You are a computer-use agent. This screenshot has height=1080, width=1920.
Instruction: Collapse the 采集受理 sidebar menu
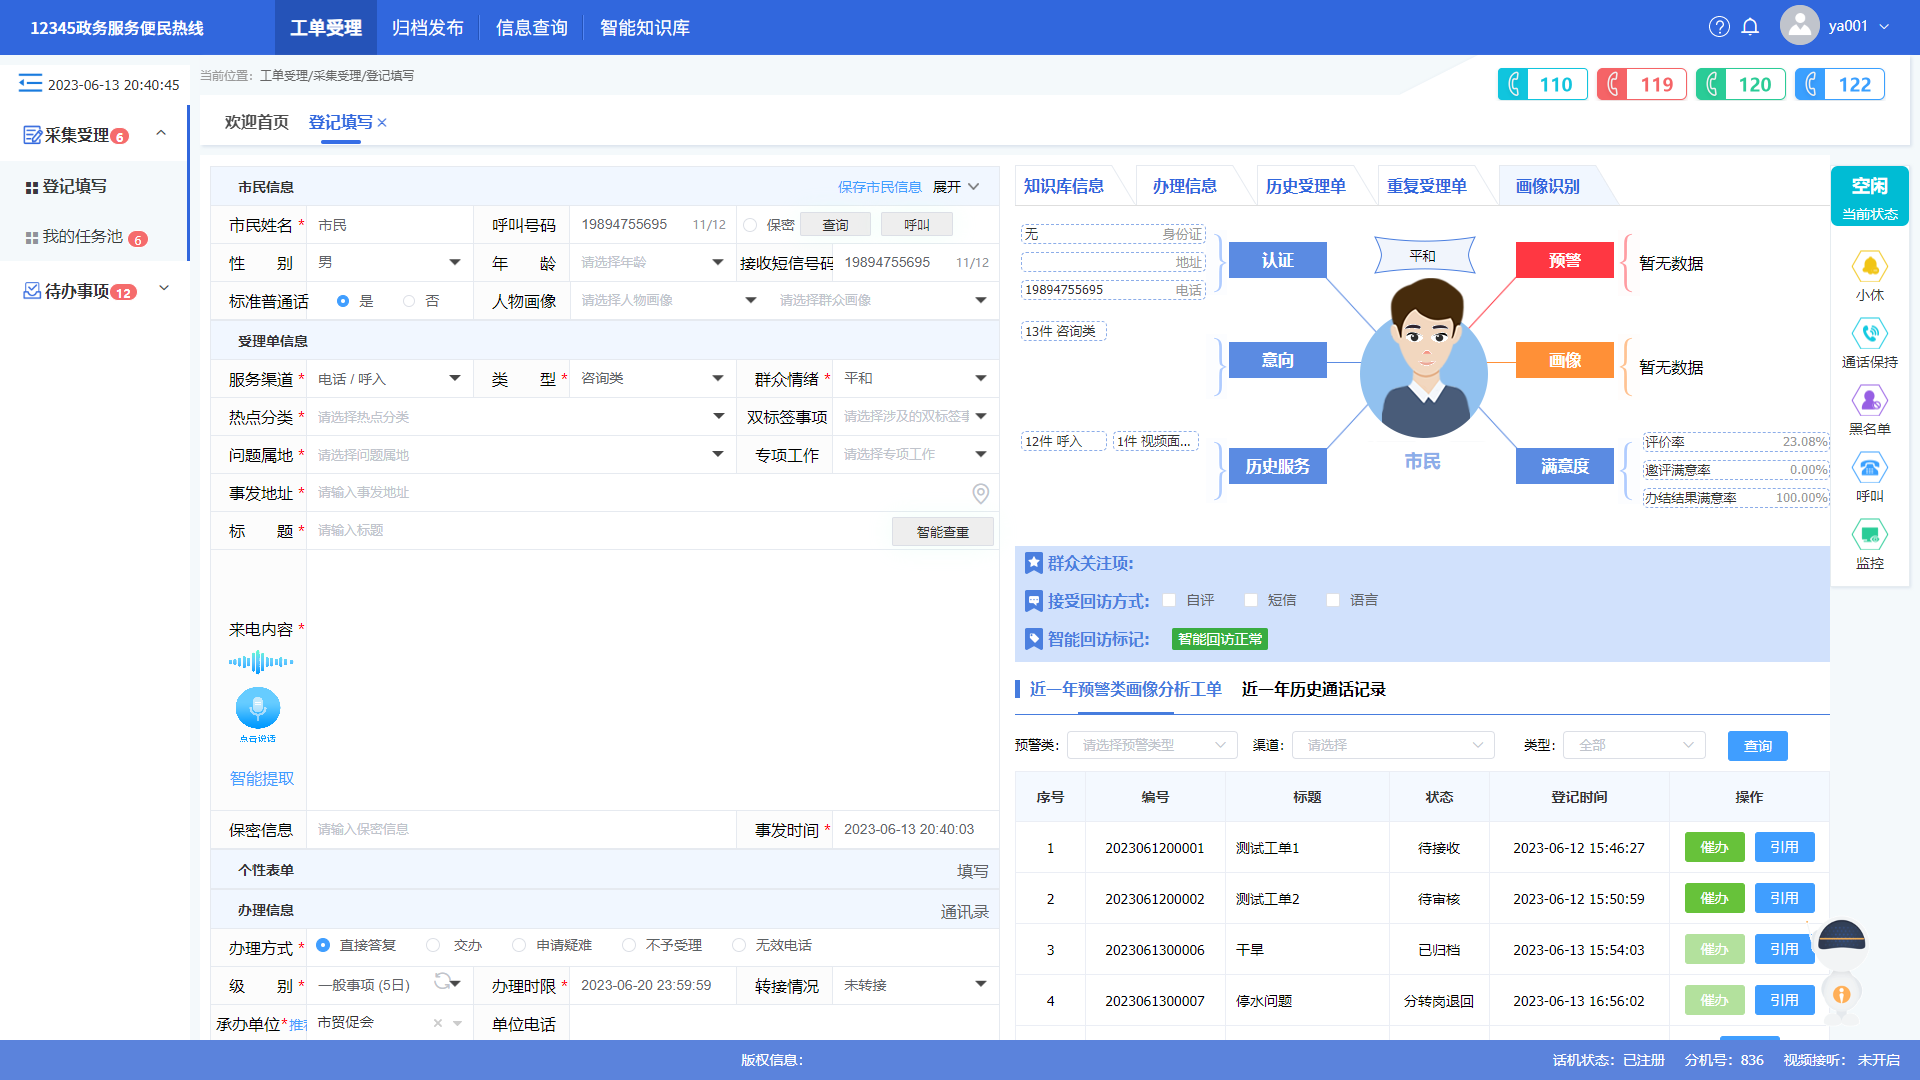pos(161,133)
